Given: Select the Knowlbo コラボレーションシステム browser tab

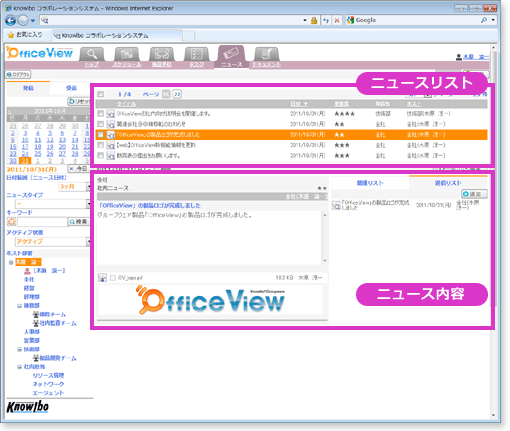Looking at the screenshot, I should 117,35.
